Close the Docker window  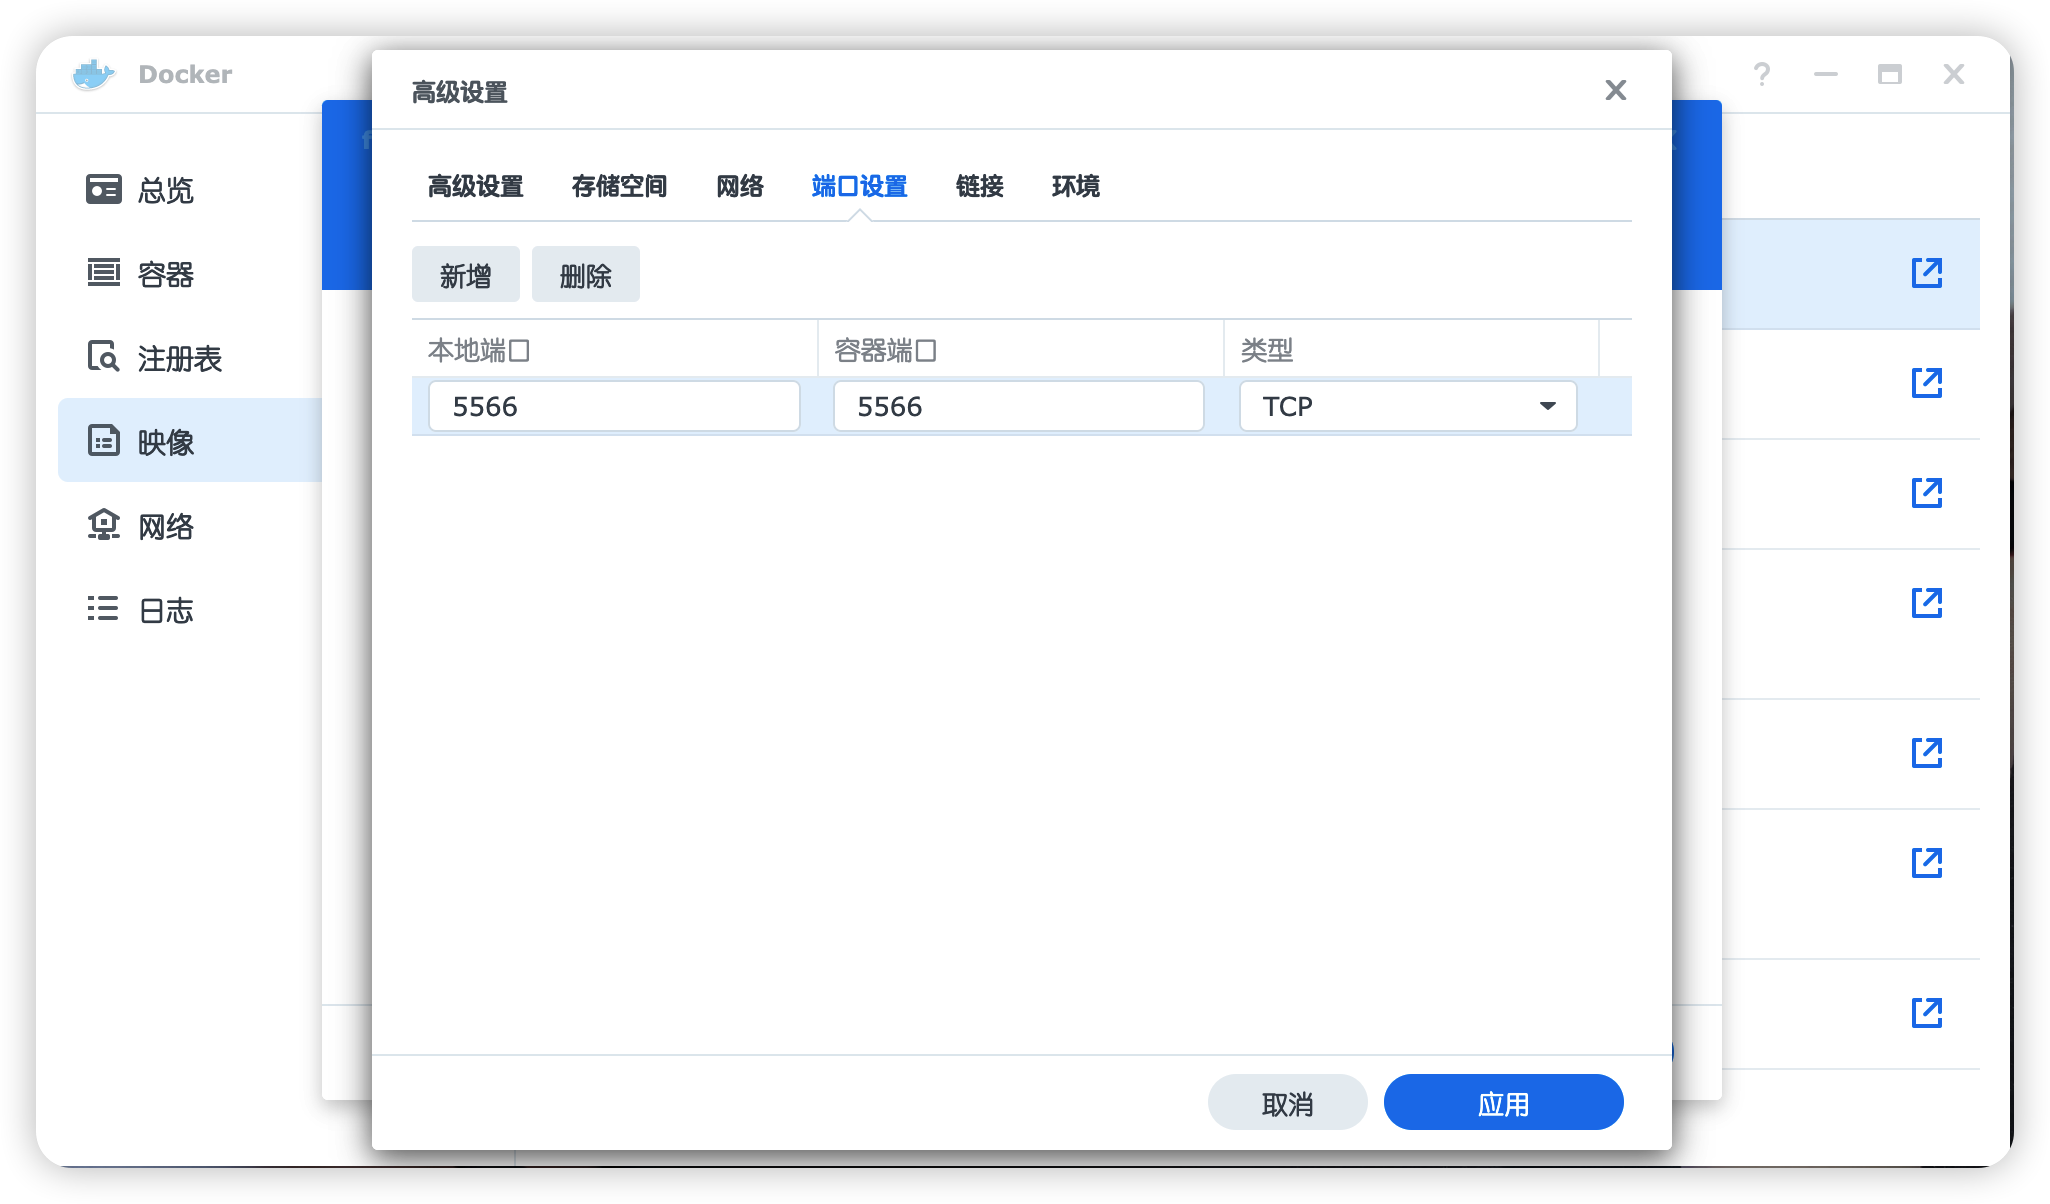(1954, 75)
